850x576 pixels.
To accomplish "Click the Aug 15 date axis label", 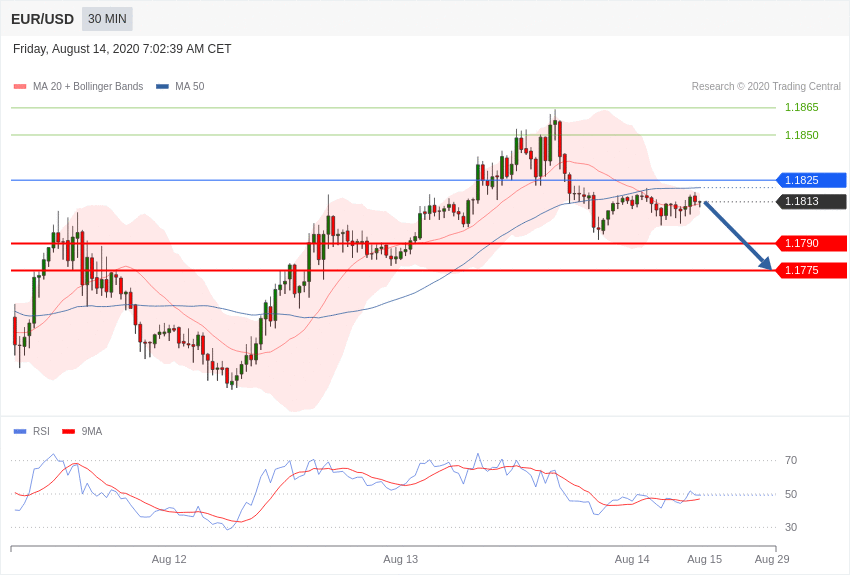I will pyautogui.click(x=705, y=559).
